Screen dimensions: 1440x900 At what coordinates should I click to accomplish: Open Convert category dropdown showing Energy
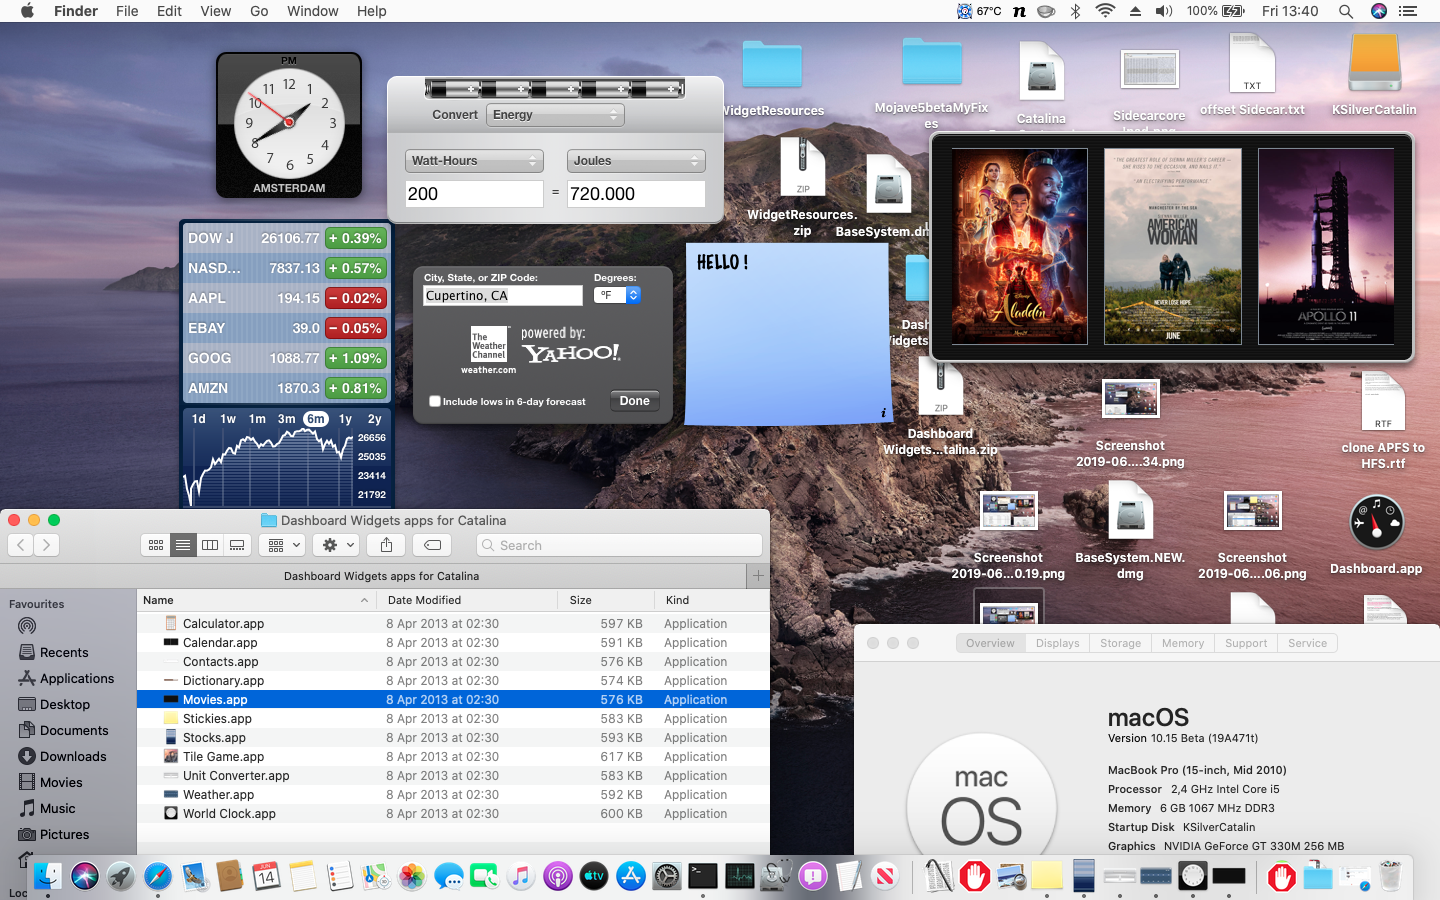555,115
